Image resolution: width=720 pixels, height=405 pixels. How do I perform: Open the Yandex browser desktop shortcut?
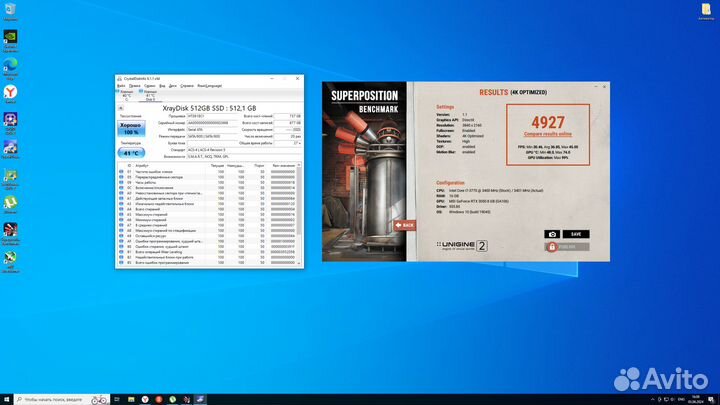coord(11,92)
